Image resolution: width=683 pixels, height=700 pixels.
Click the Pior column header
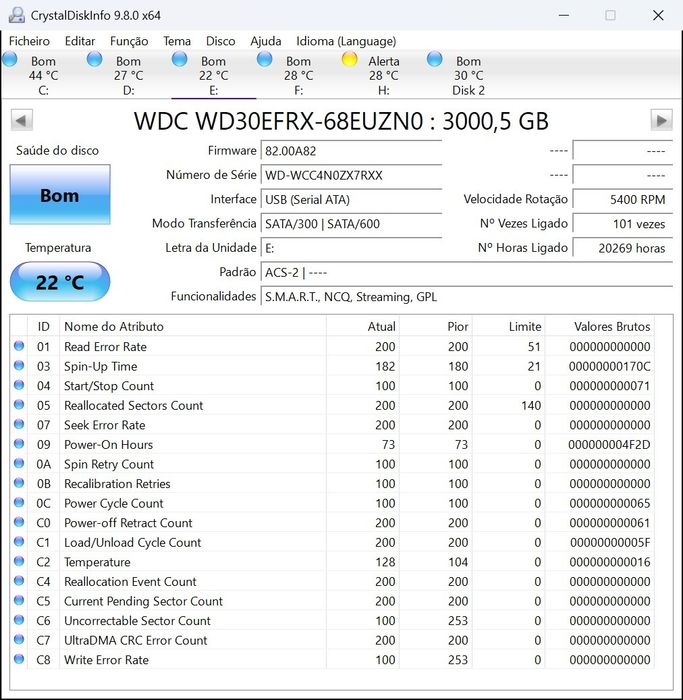[x=436, y=326]
